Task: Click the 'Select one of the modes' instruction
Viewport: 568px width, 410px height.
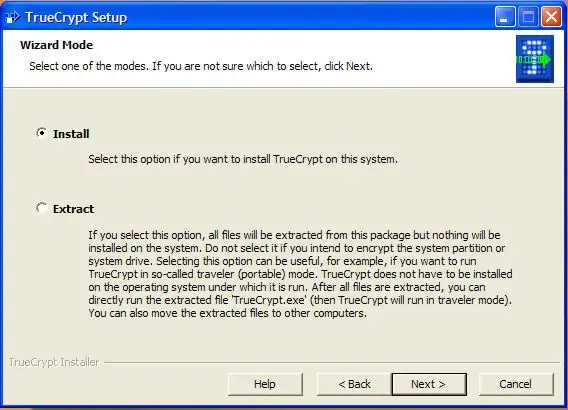Action: tap(201, 66)
